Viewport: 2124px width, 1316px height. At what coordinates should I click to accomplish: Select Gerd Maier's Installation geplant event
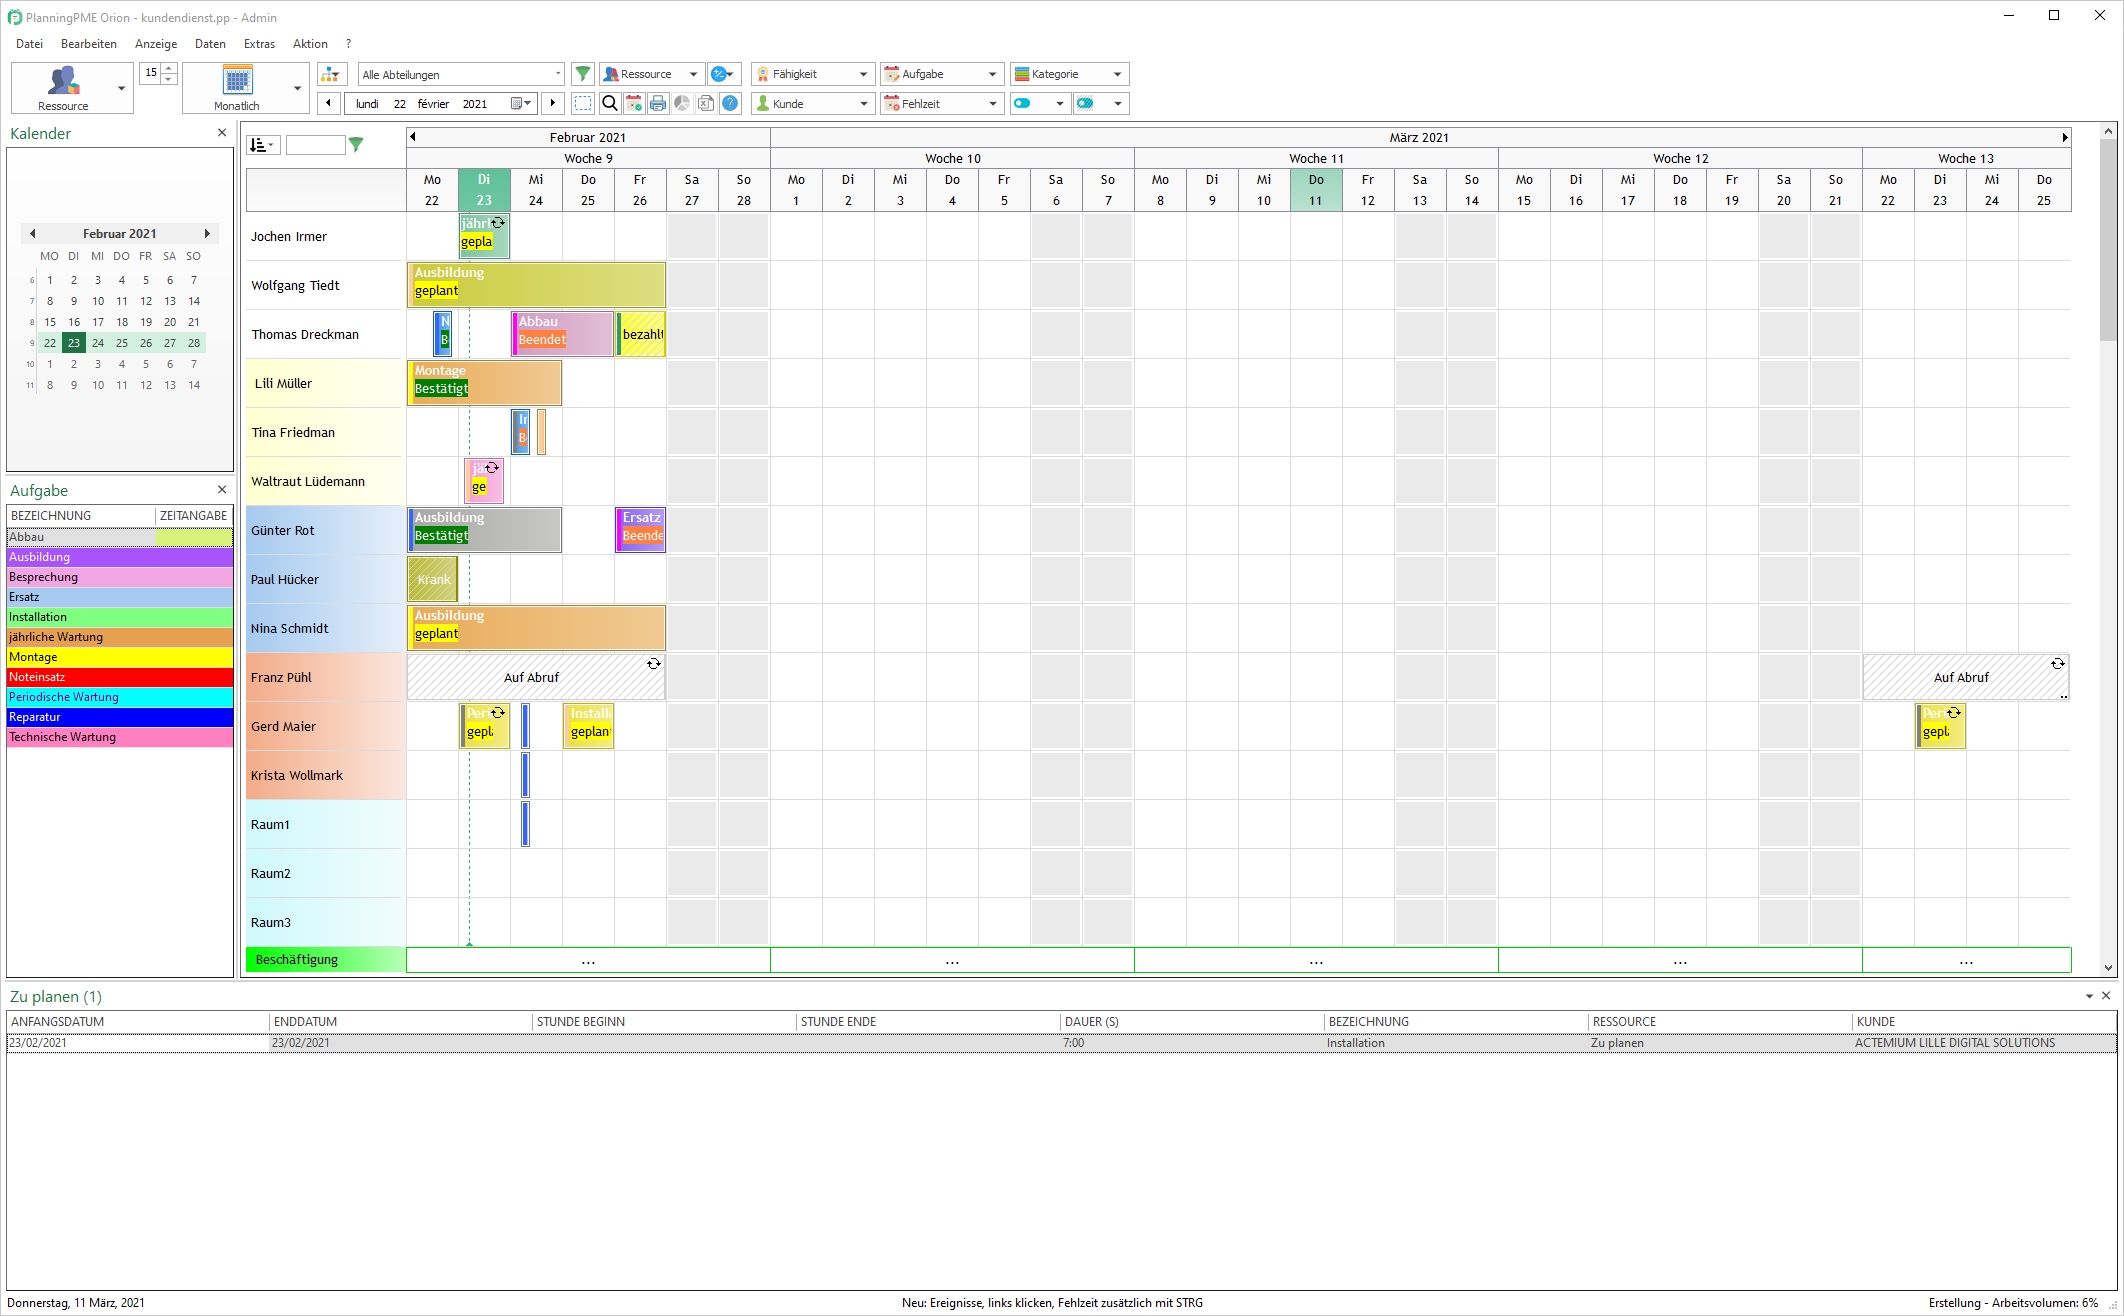(588, 725)
